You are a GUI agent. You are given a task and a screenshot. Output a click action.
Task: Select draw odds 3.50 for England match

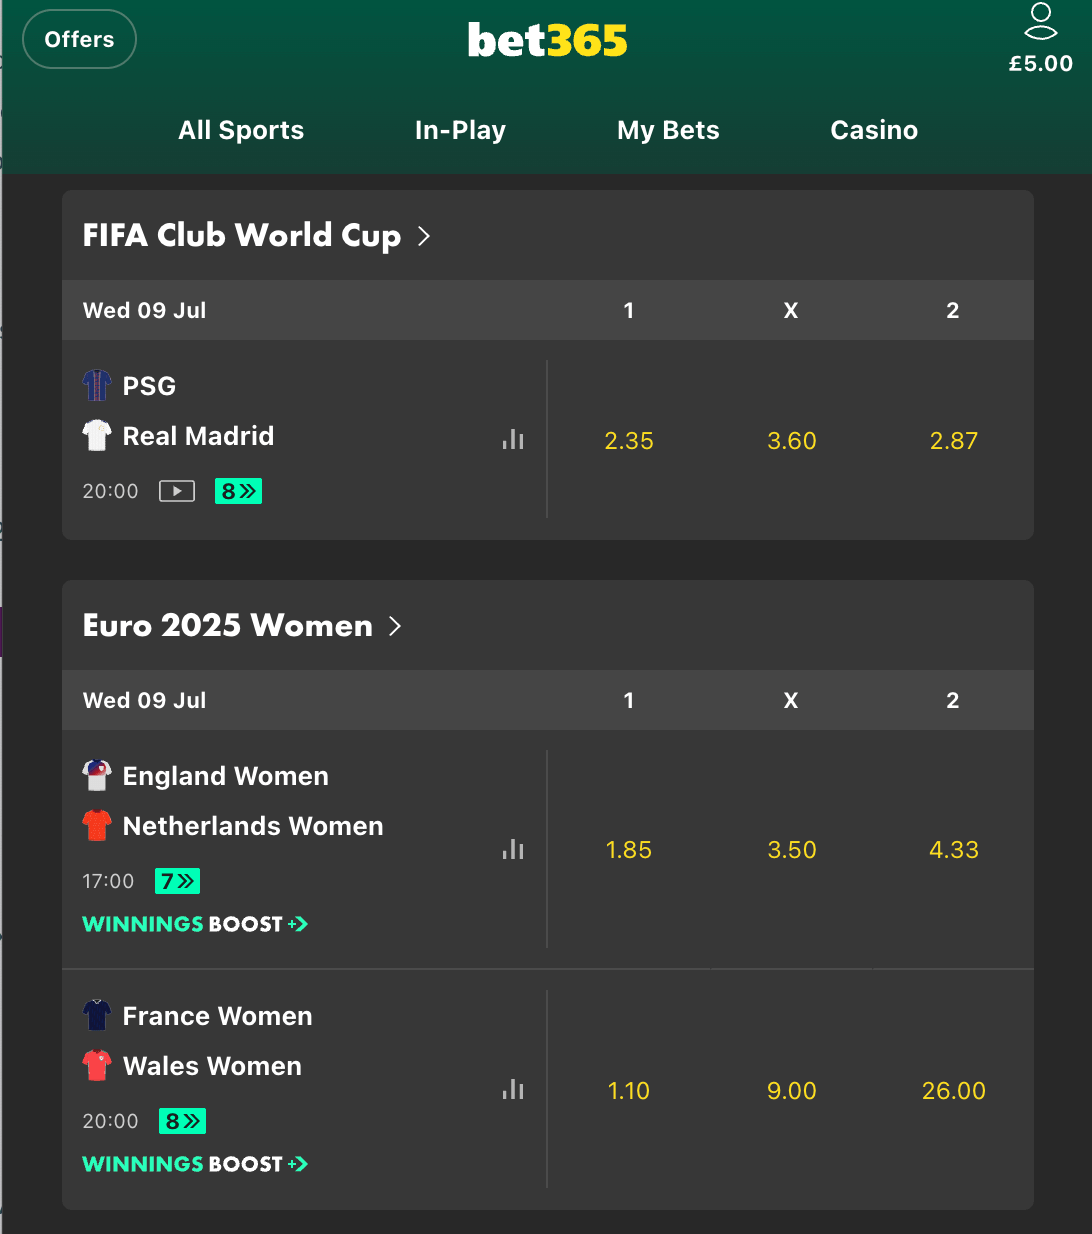(x=791, y=850)
